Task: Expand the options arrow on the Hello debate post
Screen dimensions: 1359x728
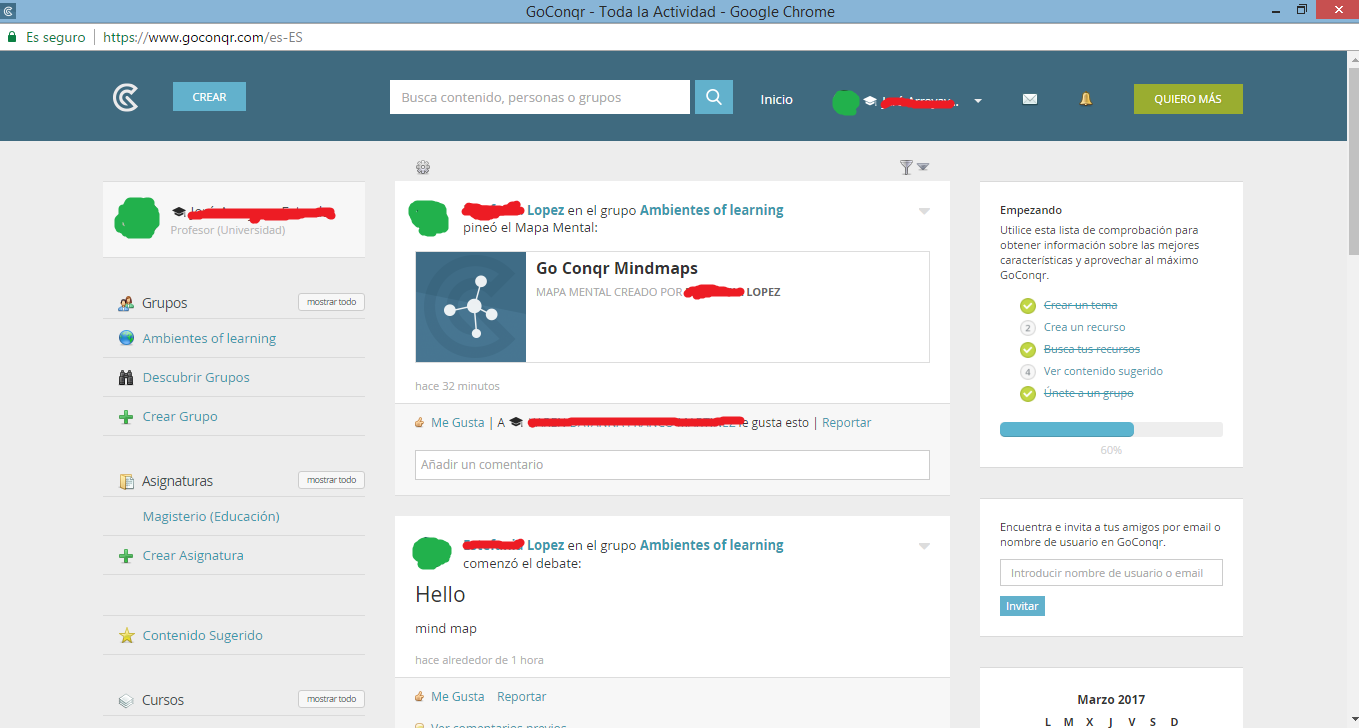Action: tap(924, 546)
